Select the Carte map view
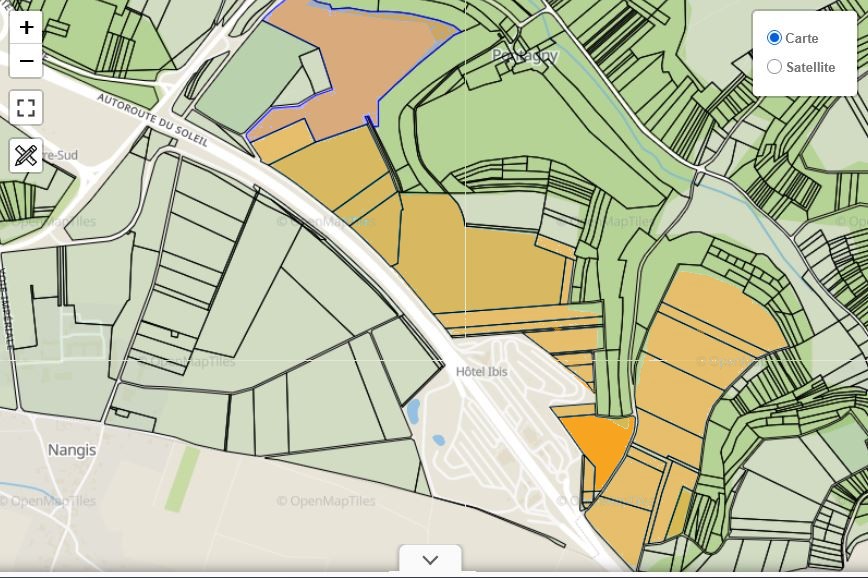This screenshot has height=578, width=868. click(x=774, y=38)
